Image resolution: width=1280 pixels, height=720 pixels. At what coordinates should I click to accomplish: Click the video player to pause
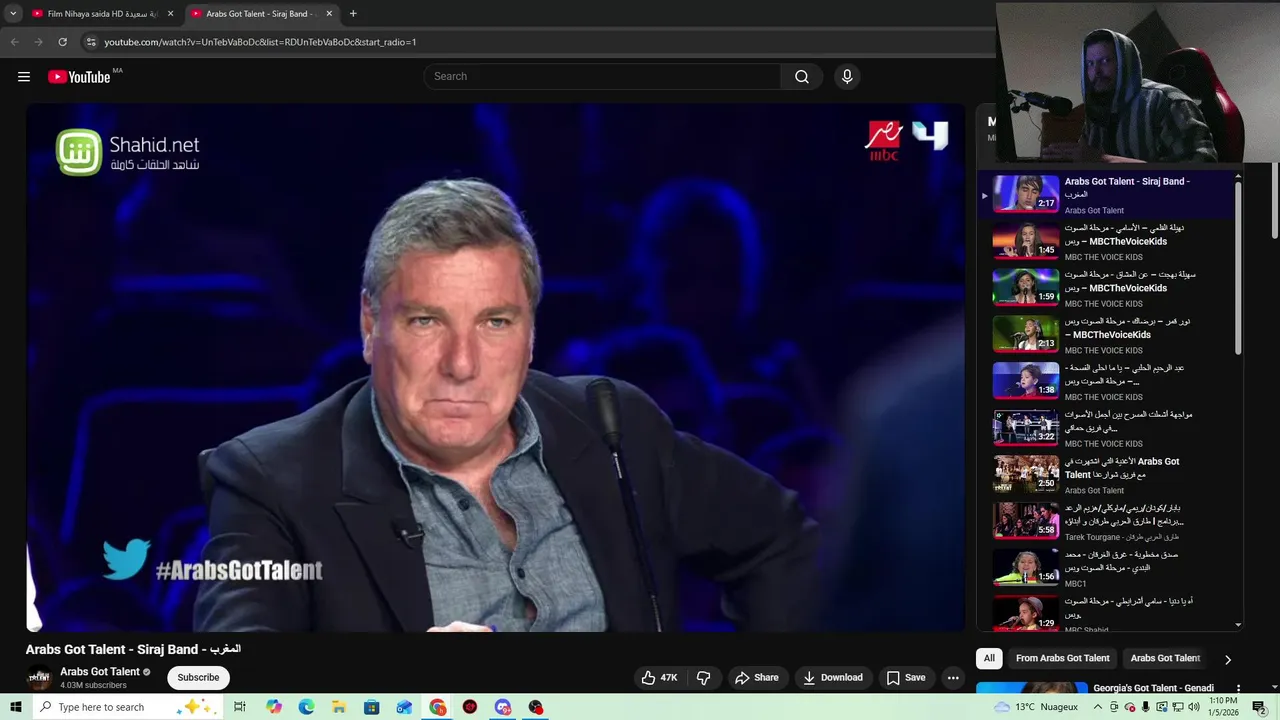(x=495, y=367)
